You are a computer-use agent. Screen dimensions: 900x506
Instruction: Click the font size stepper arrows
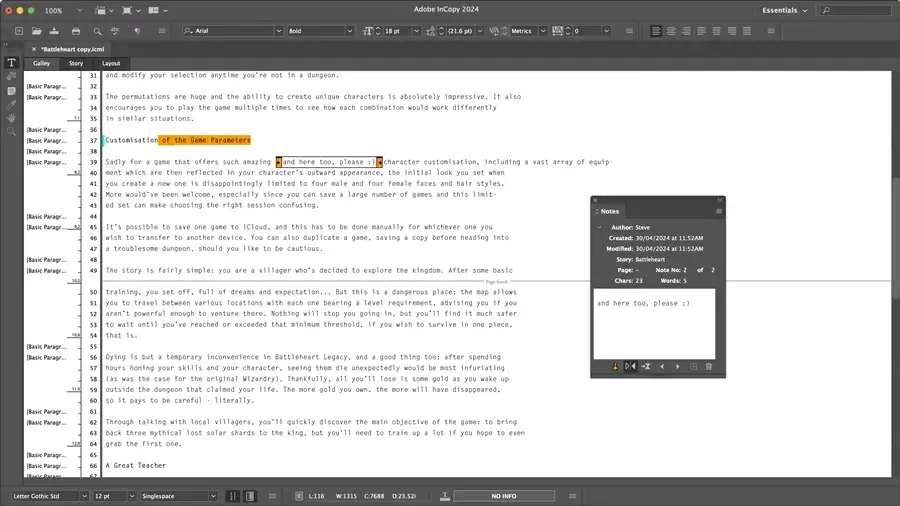pos(378,31)
